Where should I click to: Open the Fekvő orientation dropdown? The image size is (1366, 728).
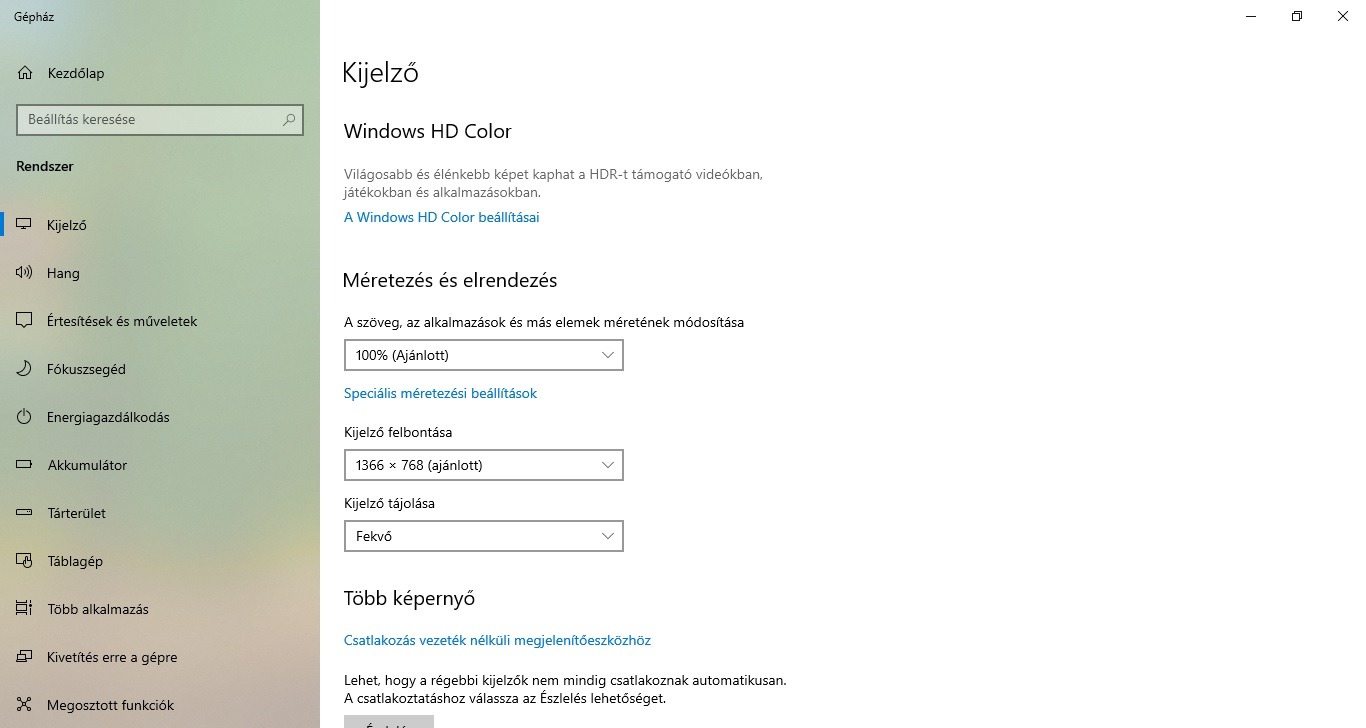click(x=483, y=536)
